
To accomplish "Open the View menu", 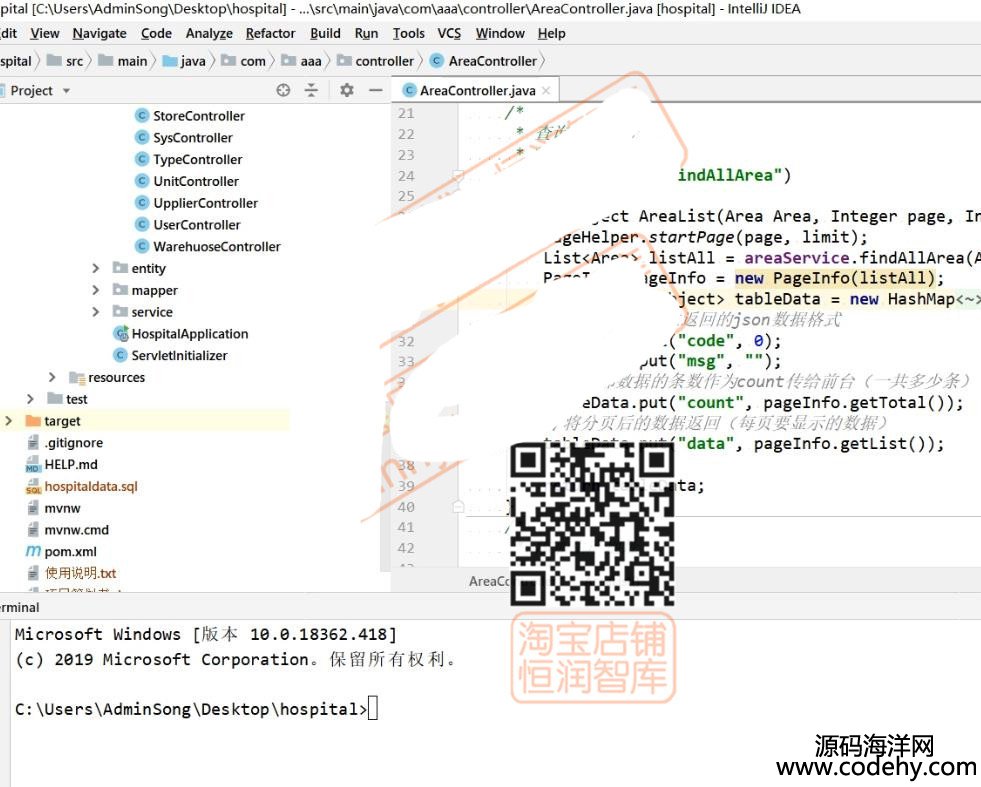I will [x=44, y=33].
